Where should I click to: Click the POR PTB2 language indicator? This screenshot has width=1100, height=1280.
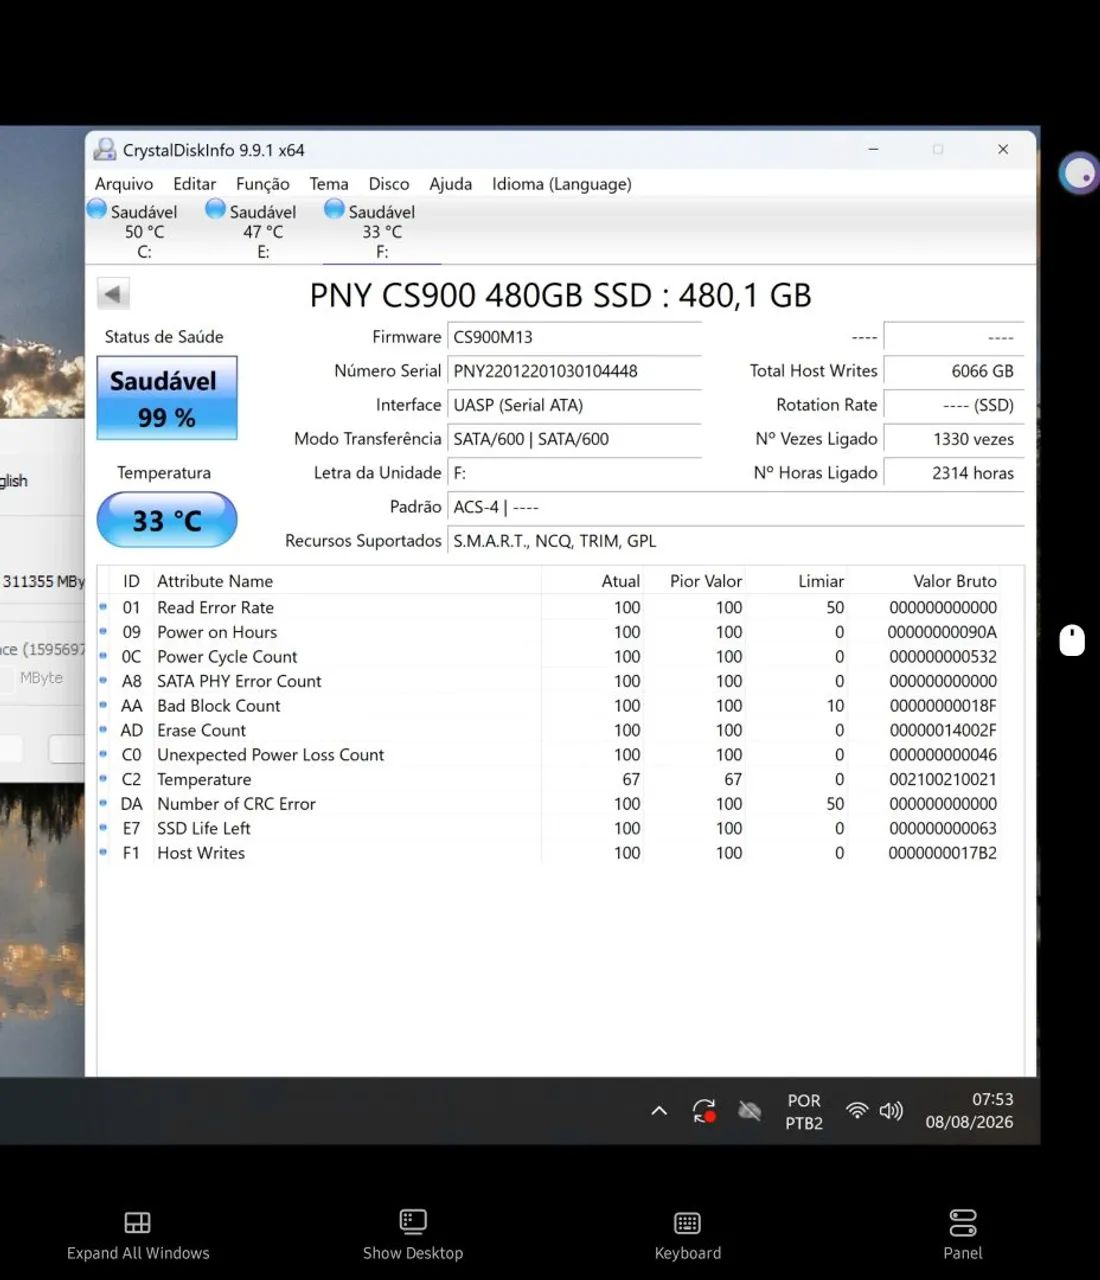tap(804, 1111)
